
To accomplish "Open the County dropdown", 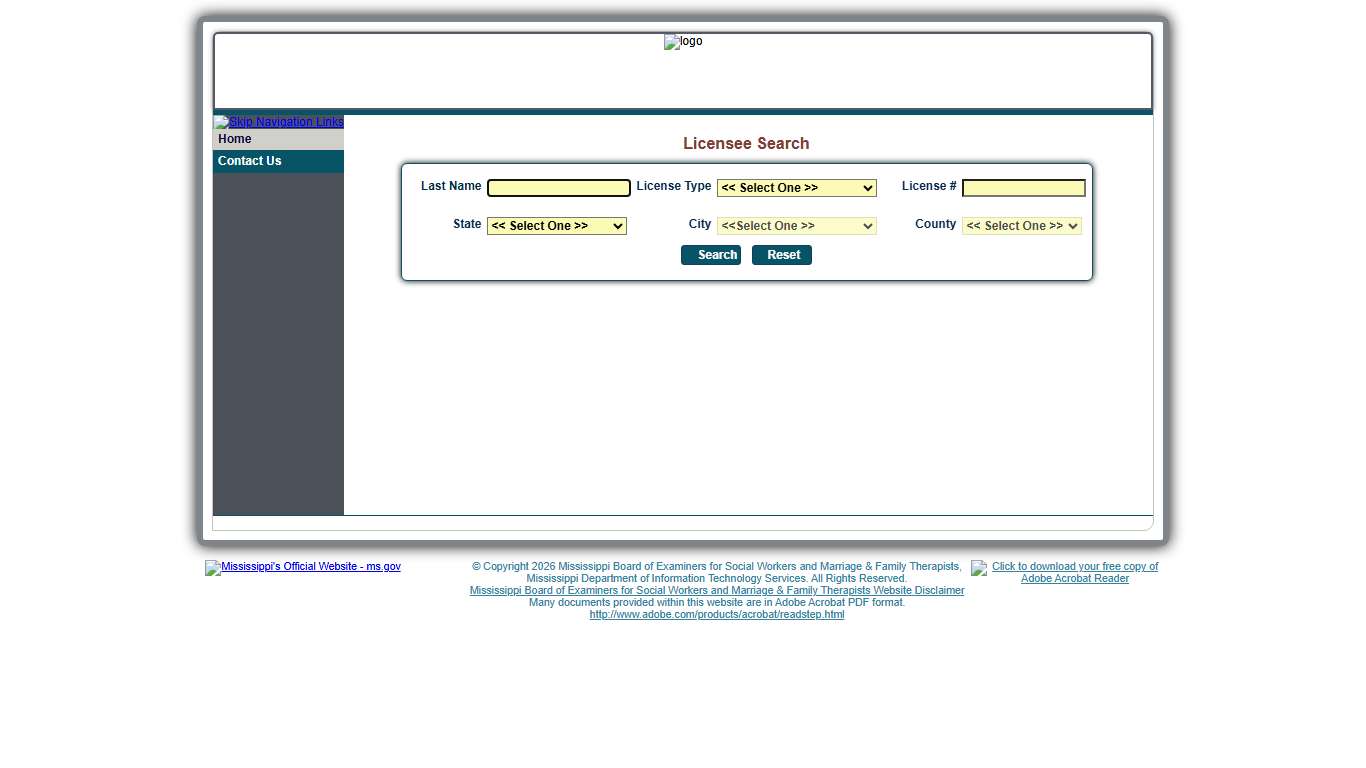I will [1021, 226].
